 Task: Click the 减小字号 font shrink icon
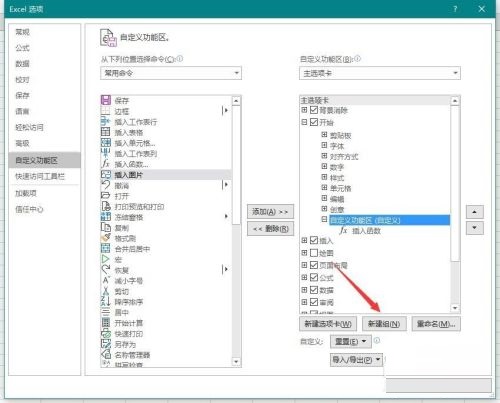point(106,280)
